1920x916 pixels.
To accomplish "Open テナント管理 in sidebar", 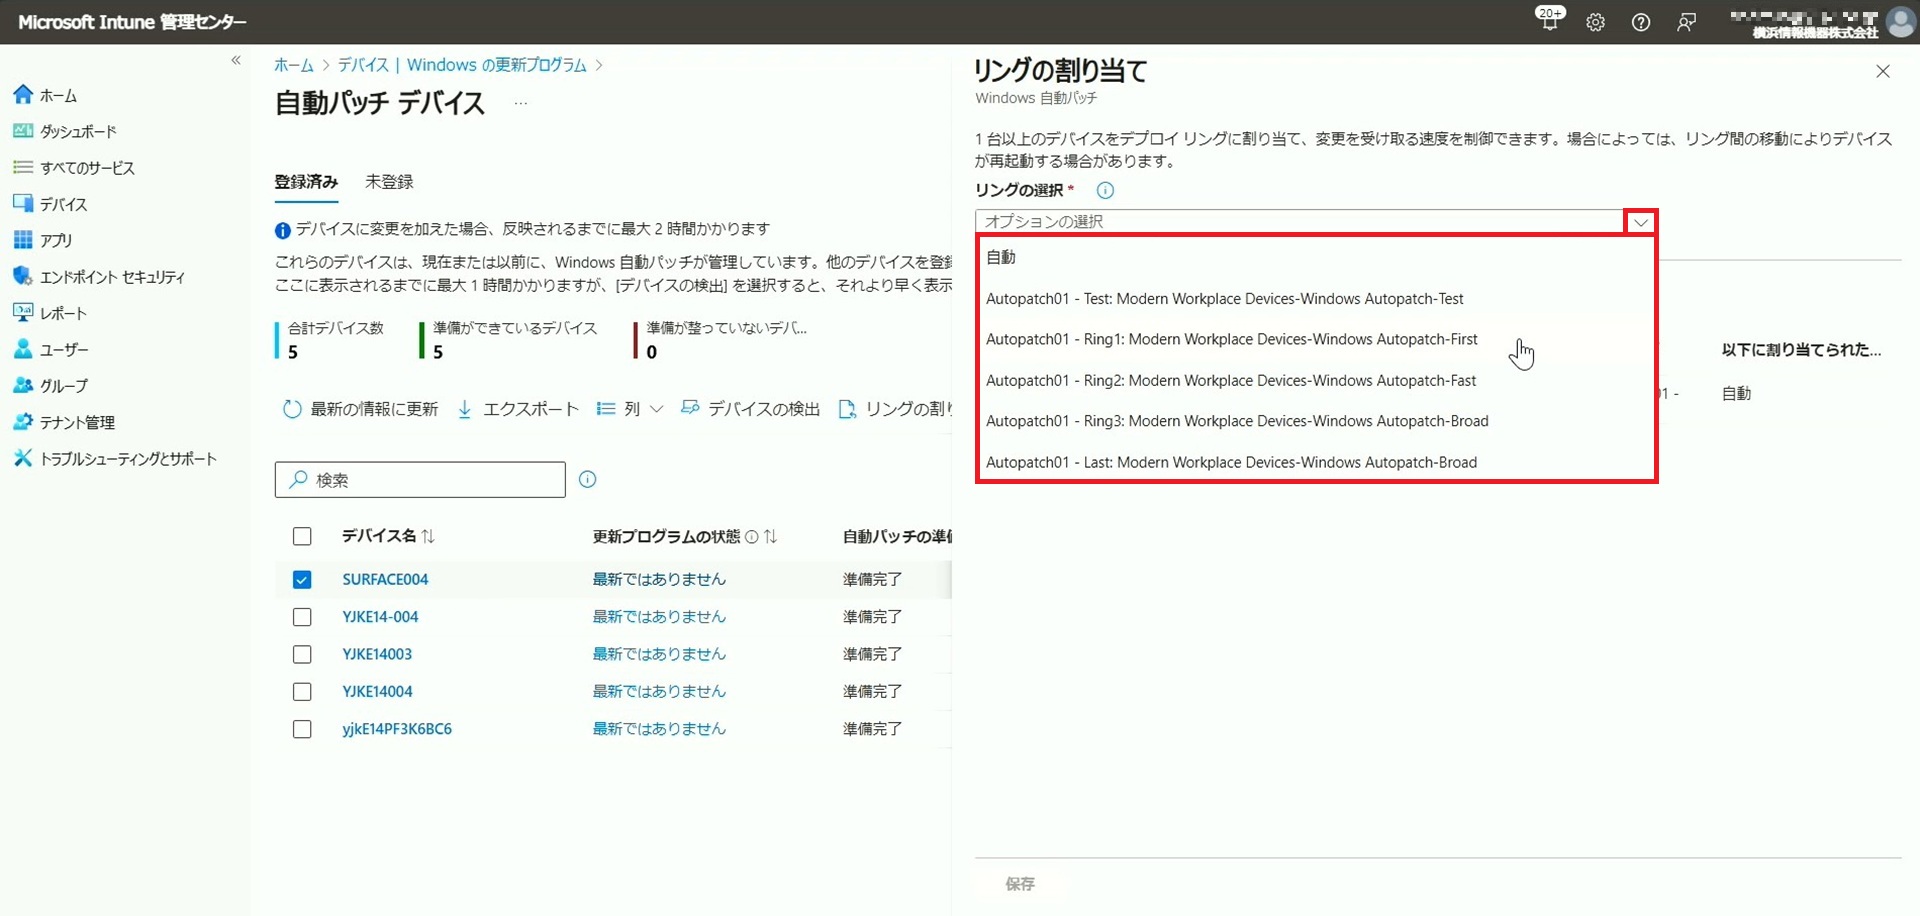I will pos(64,422).
